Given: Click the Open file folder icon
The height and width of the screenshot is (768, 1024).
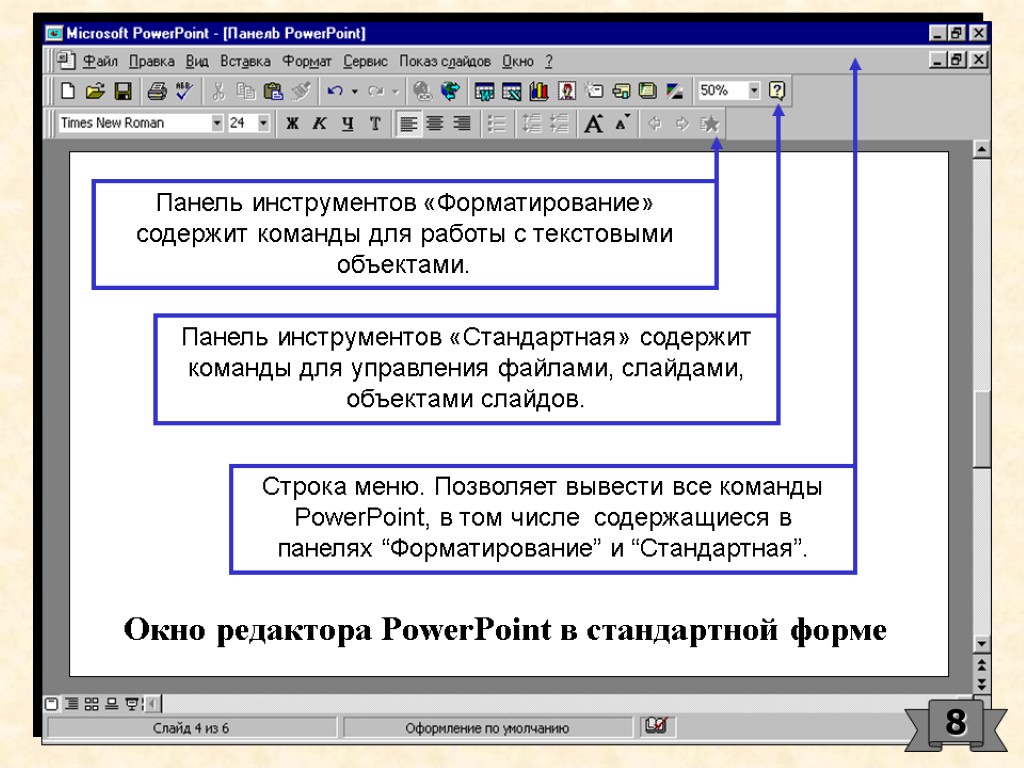Looking at the screenshot, I should tap(95, 91).
